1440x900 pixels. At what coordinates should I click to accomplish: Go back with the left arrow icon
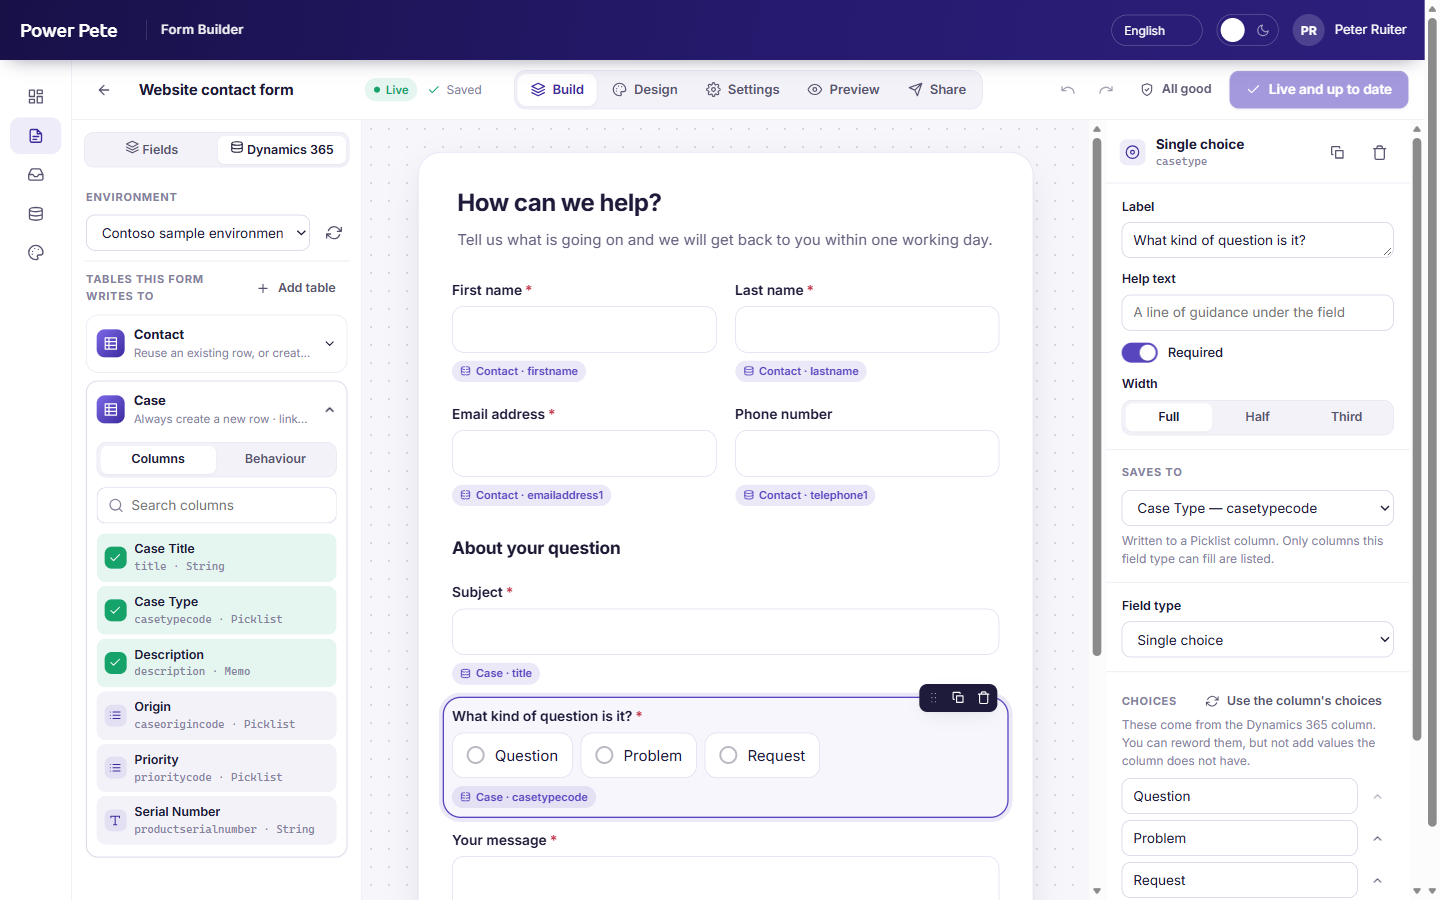tap(104, 90)
